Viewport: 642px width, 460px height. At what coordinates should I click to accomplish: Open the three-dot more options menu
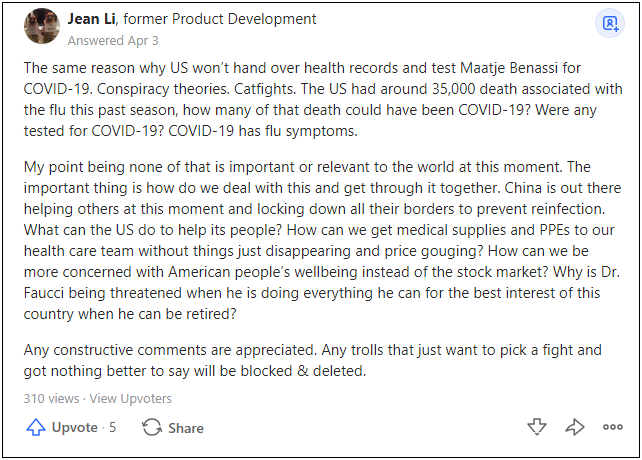pos(612,428)
